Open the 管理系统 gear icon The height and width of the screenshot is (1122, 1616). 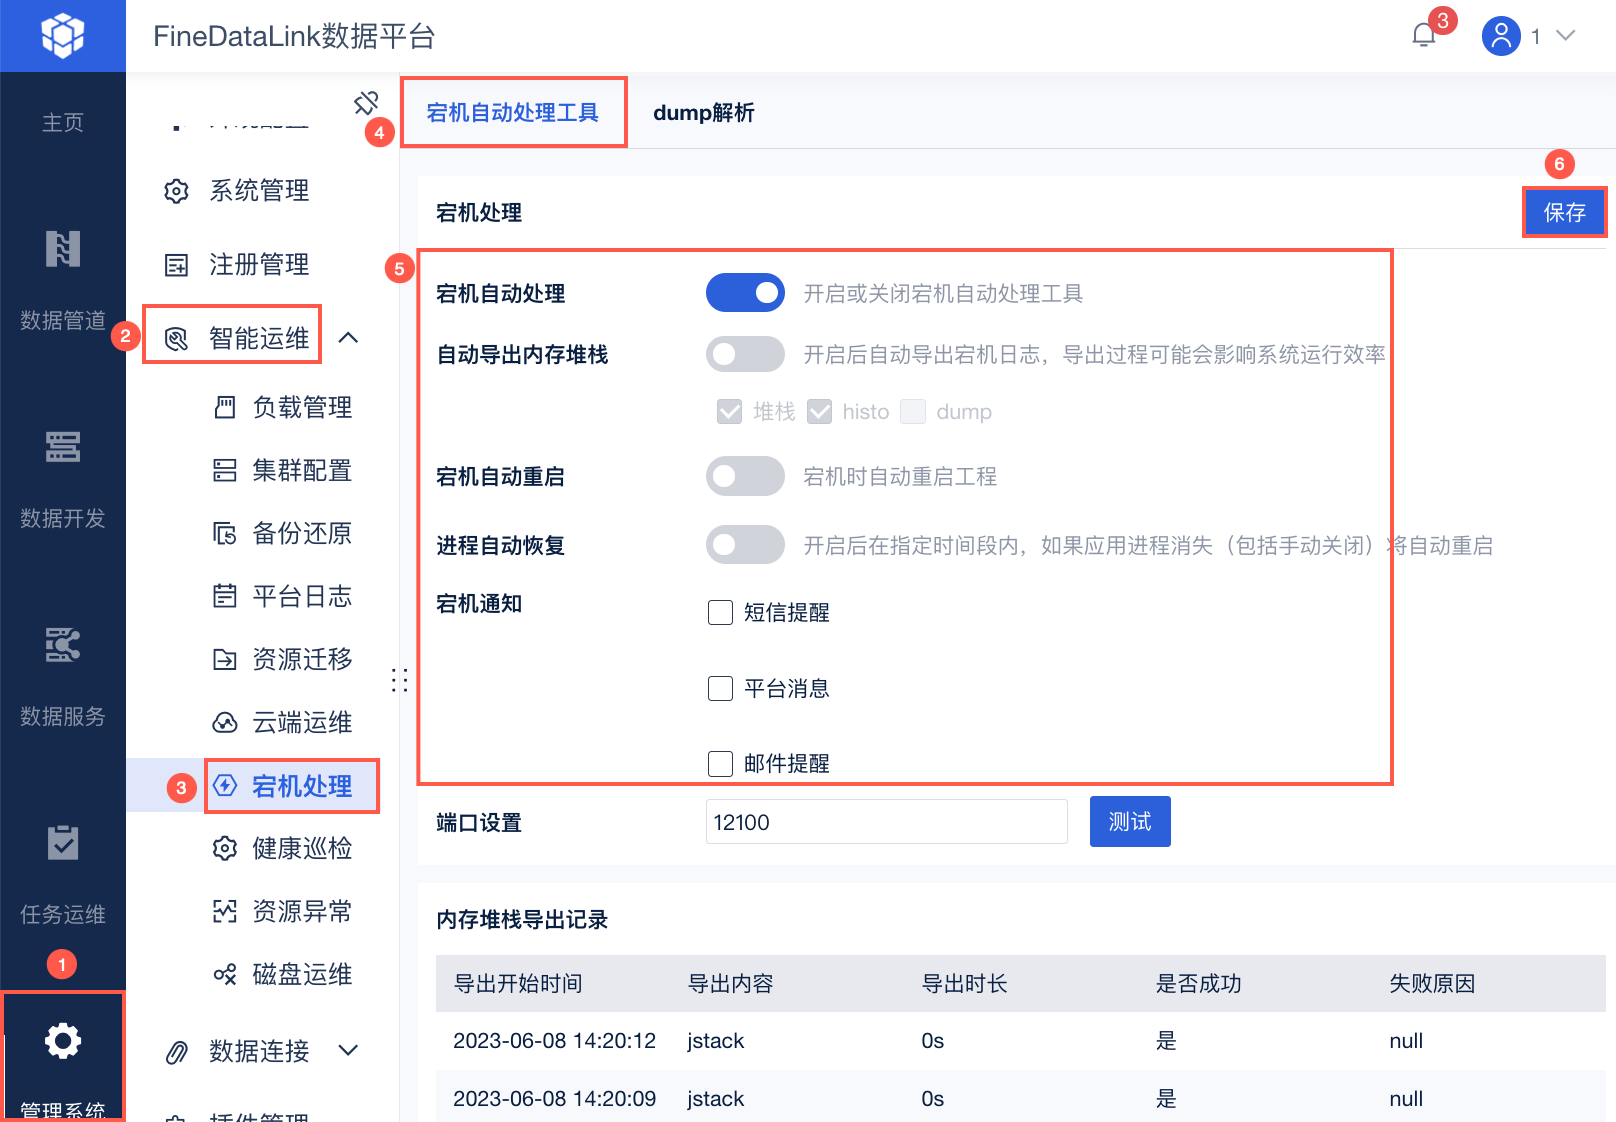pos(63,1041)
